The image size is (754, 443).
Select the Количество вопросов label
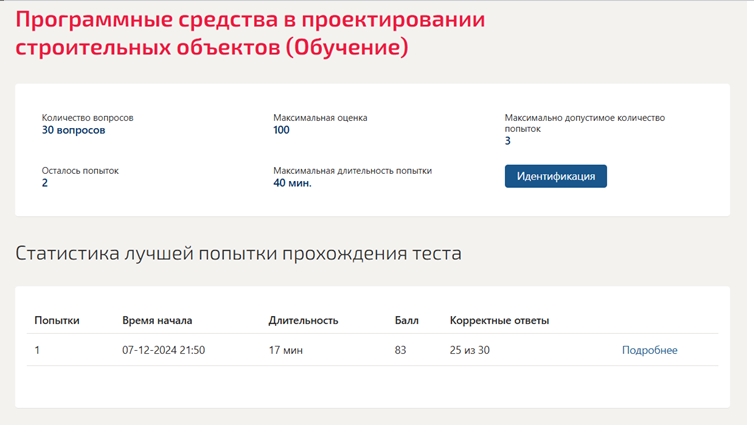[87, 117]
